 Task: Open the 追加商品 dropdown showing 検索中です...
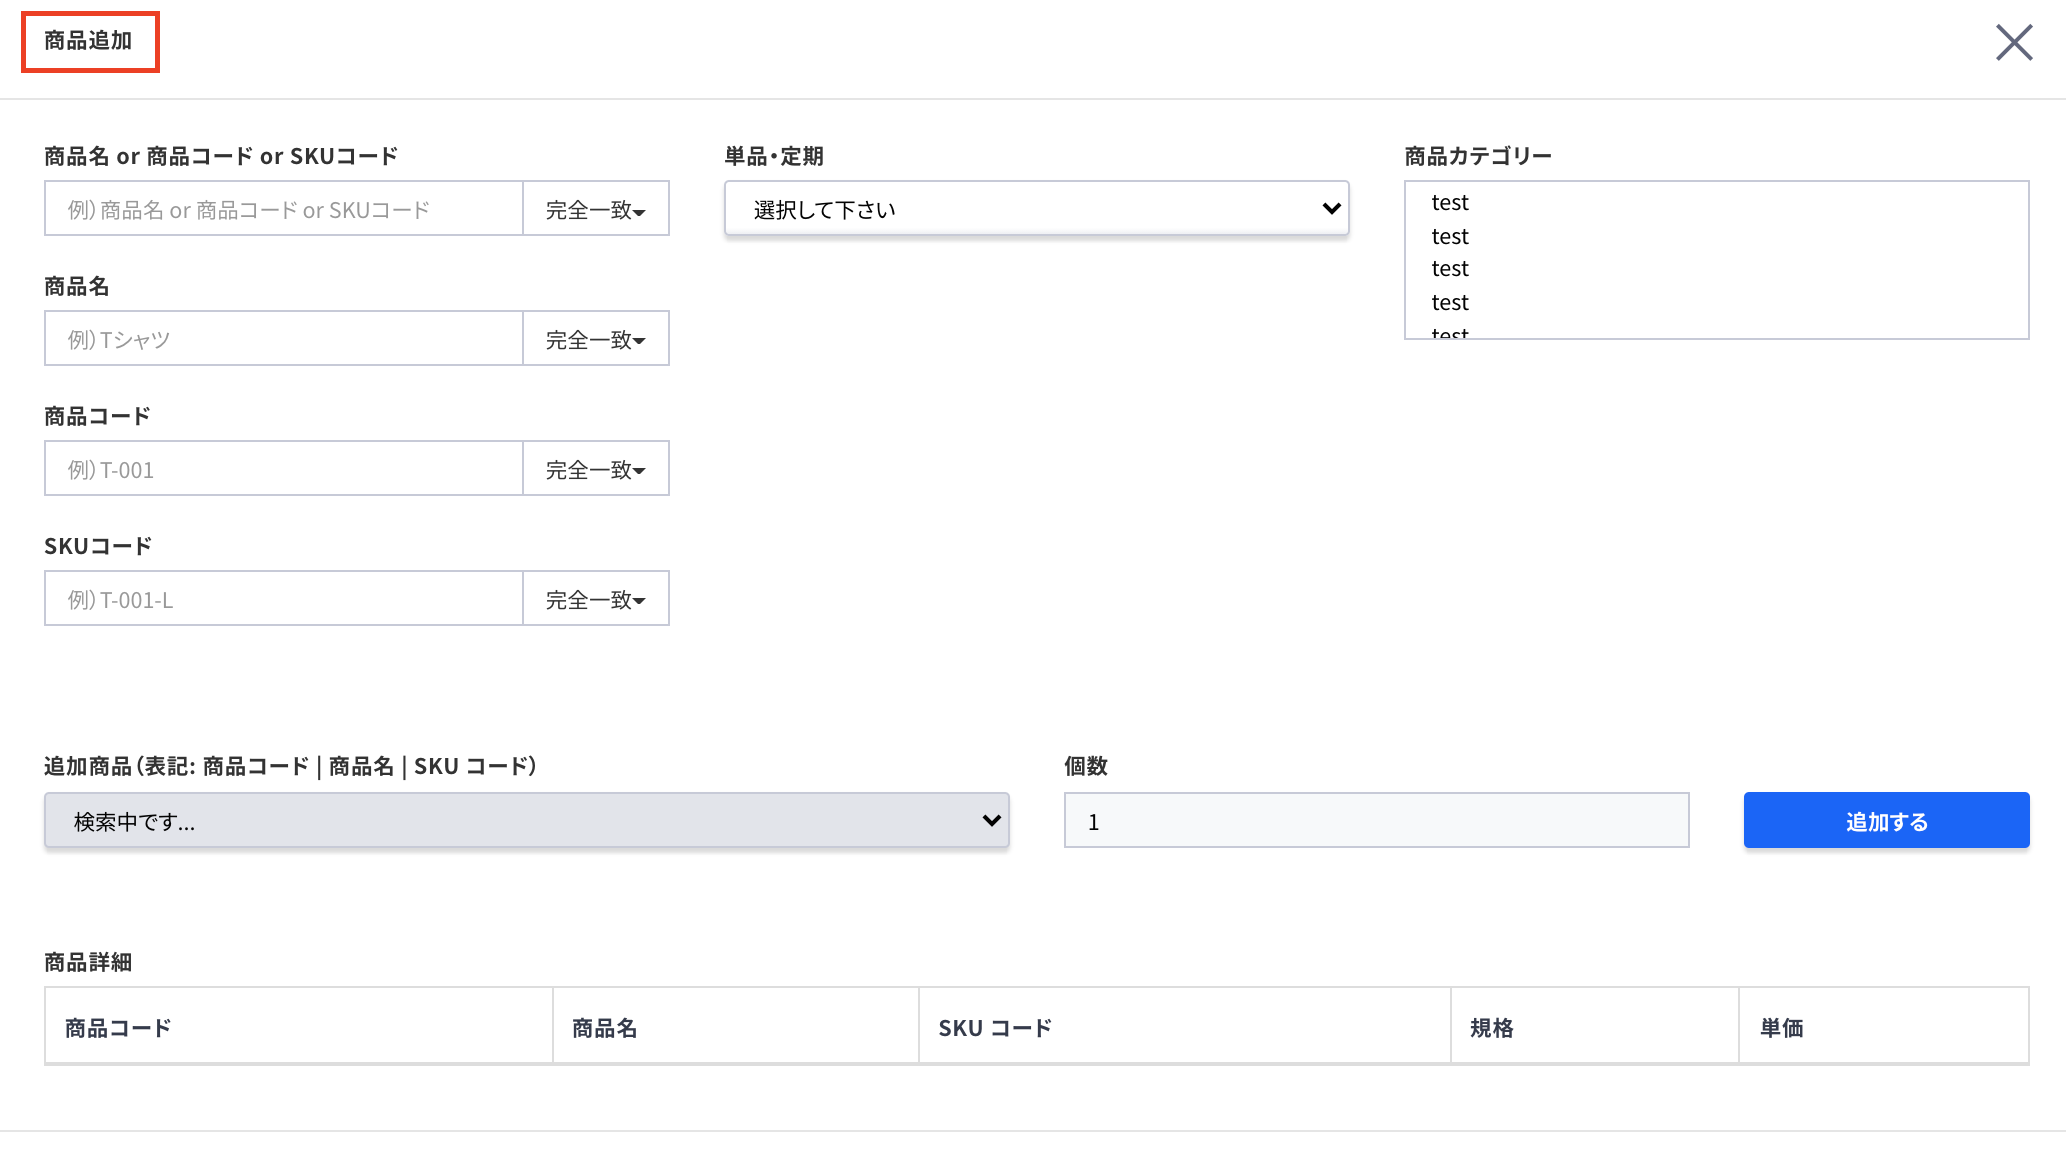(527, 820)
